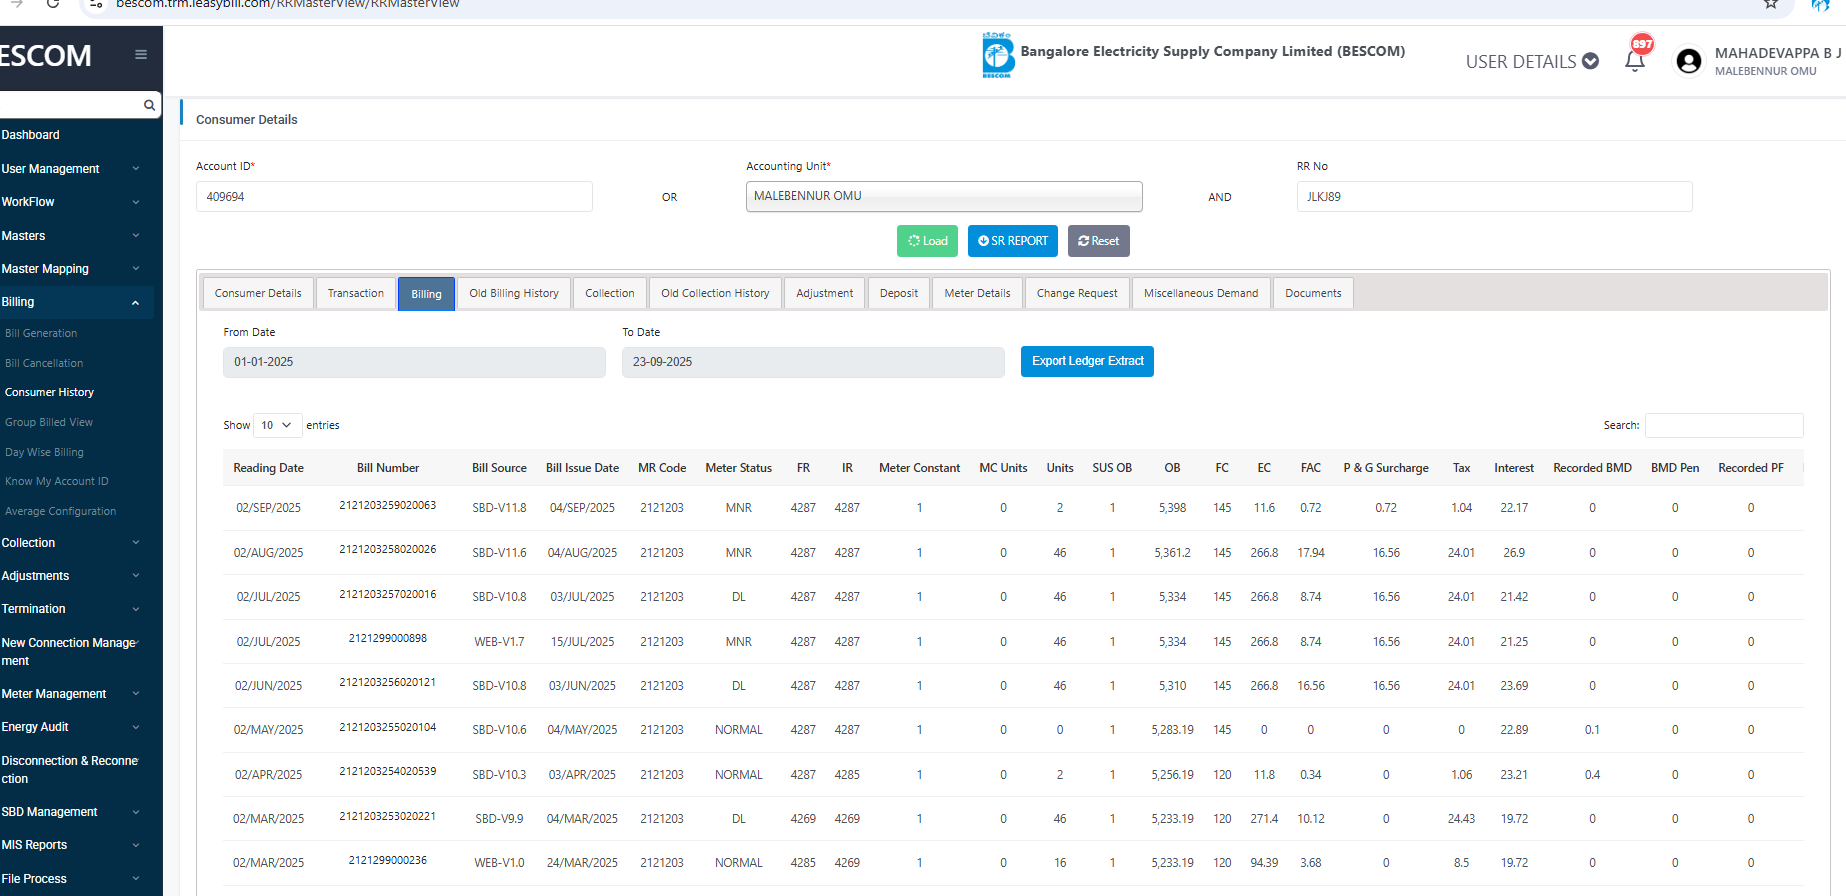The width and height of the screenshot is (1846, 896).
Task: Click the BESCOM company logo in header
Action: coord(997,56)
